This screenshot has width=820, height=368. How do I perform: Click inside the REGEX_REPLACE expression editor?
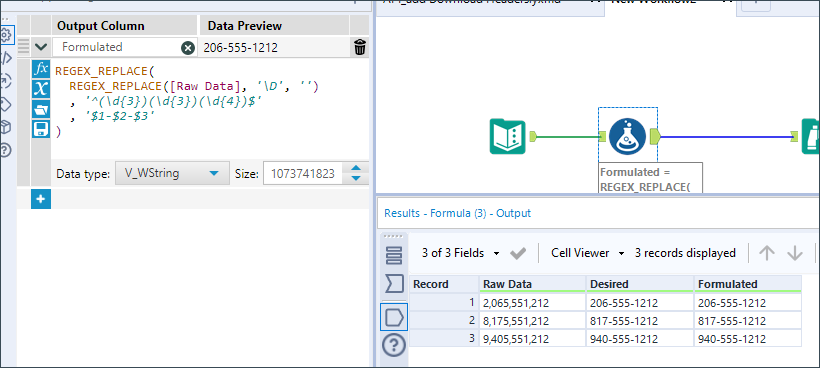209,107
